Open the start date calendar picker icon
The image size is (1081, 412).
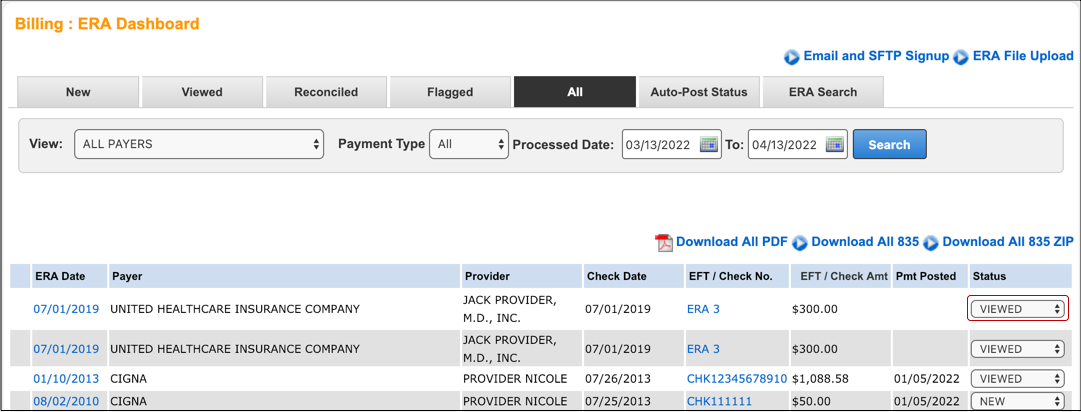[x=709, y=144]
